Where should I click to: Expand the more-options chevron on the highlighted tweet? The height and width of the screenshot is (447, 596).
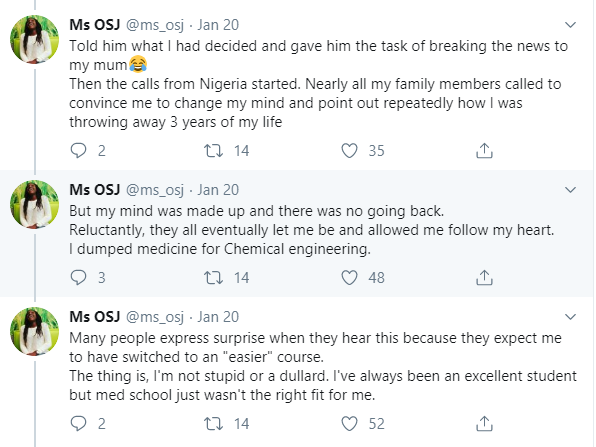[571, 190]
